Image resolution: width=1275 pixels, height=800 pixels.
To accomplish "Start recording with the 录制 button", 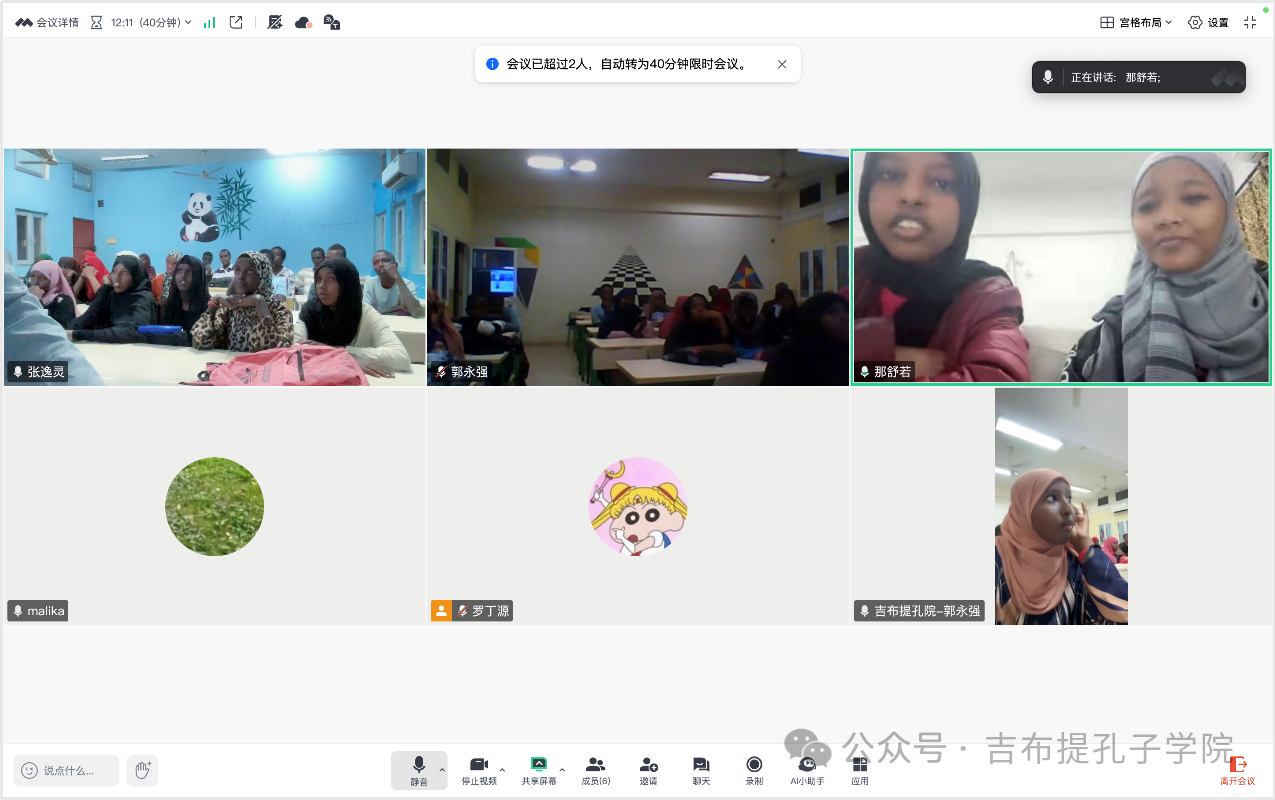I will pos(754,770).
